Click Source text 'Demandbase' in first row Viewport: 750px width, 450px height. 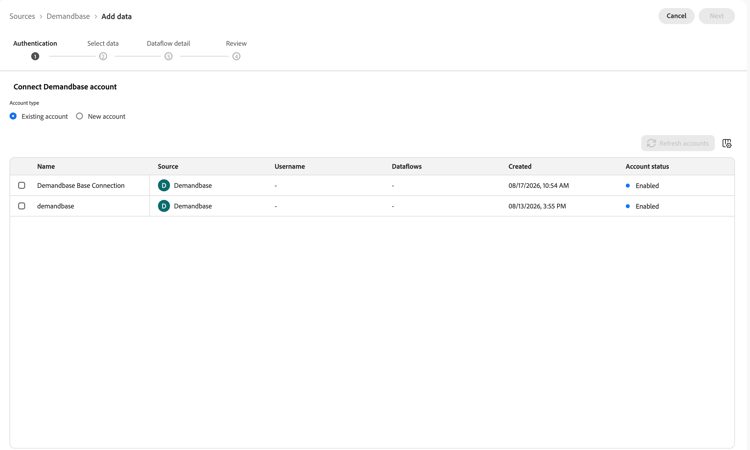193,186
